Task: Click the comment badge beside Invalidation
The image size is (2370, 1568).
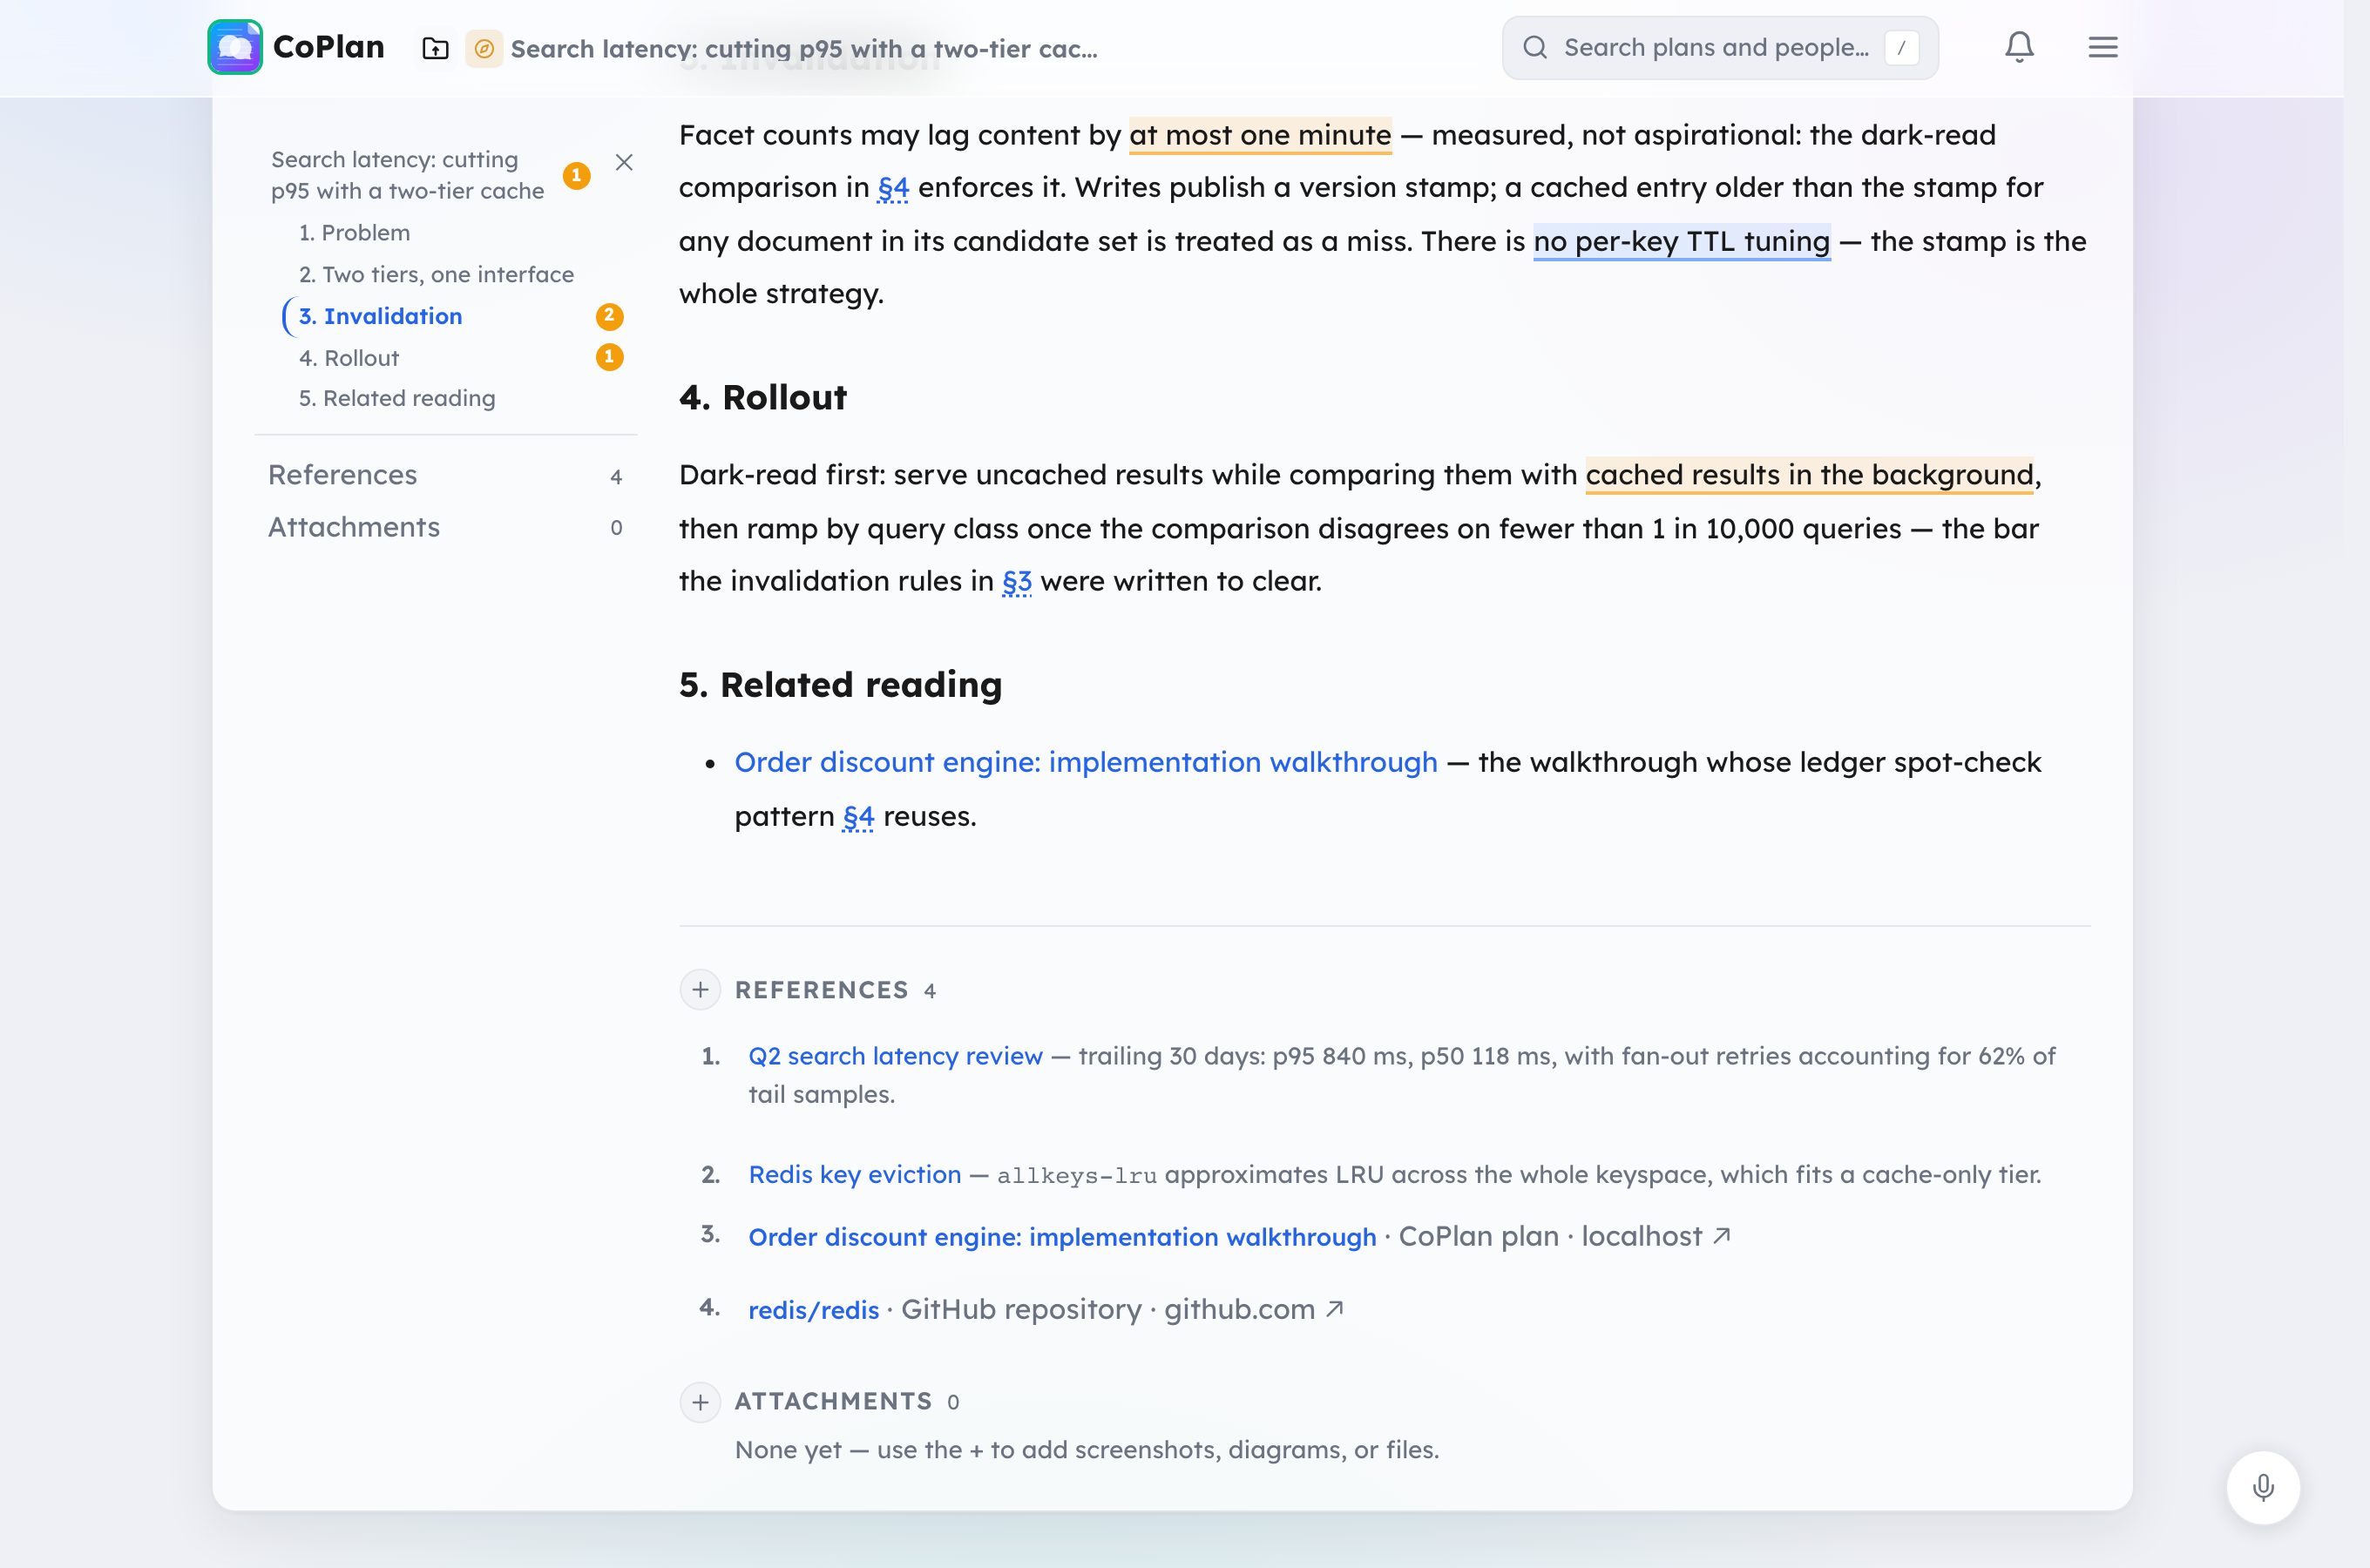Action: coord(609,316)
